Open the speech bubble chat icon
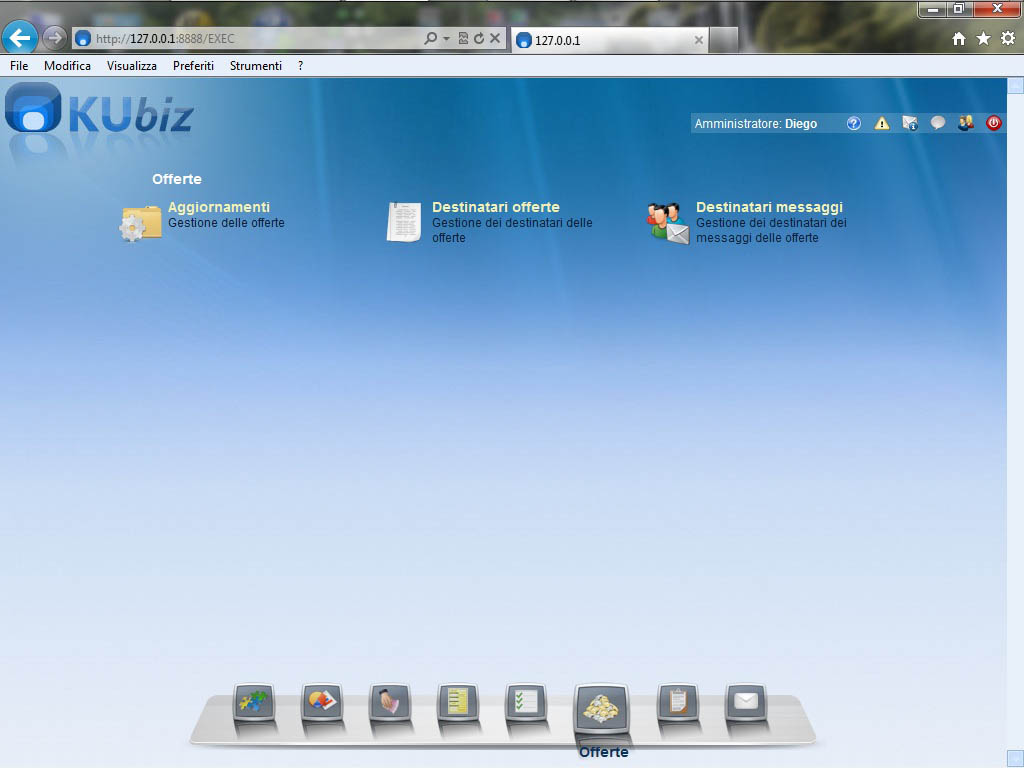 pos(937,124)
